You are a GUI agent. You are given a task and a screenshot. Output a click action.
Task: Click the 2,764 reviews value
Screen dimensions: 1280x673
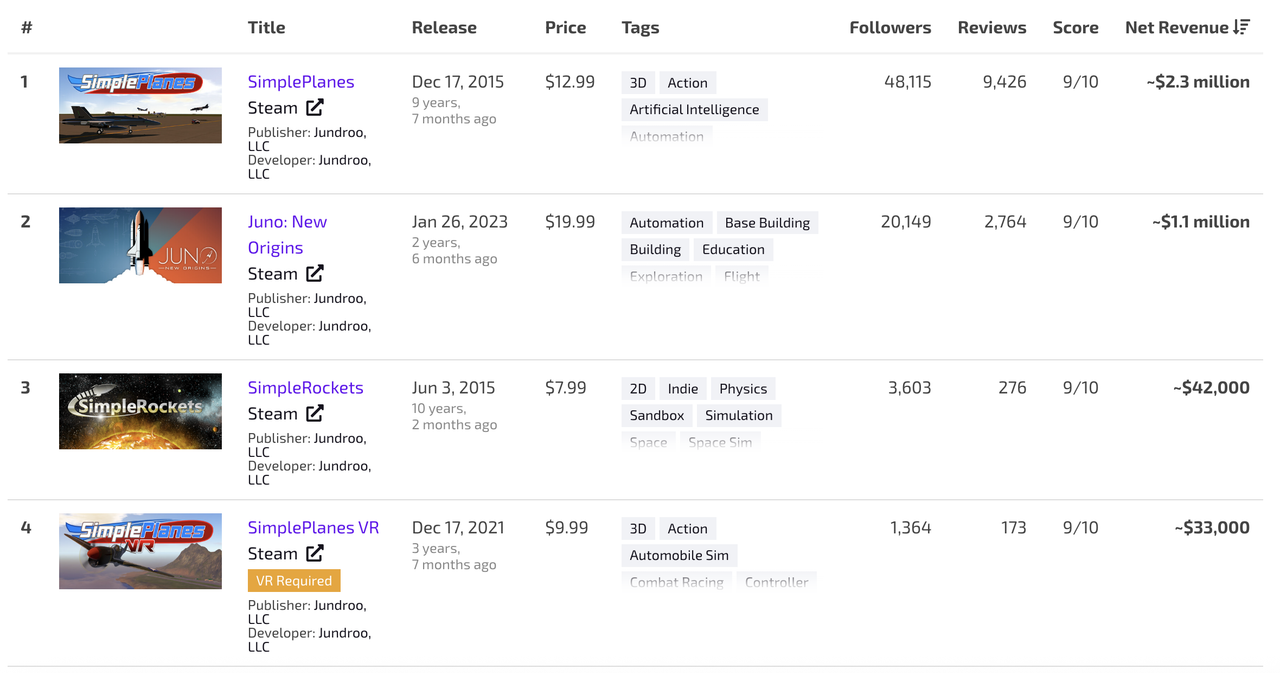1005,222
